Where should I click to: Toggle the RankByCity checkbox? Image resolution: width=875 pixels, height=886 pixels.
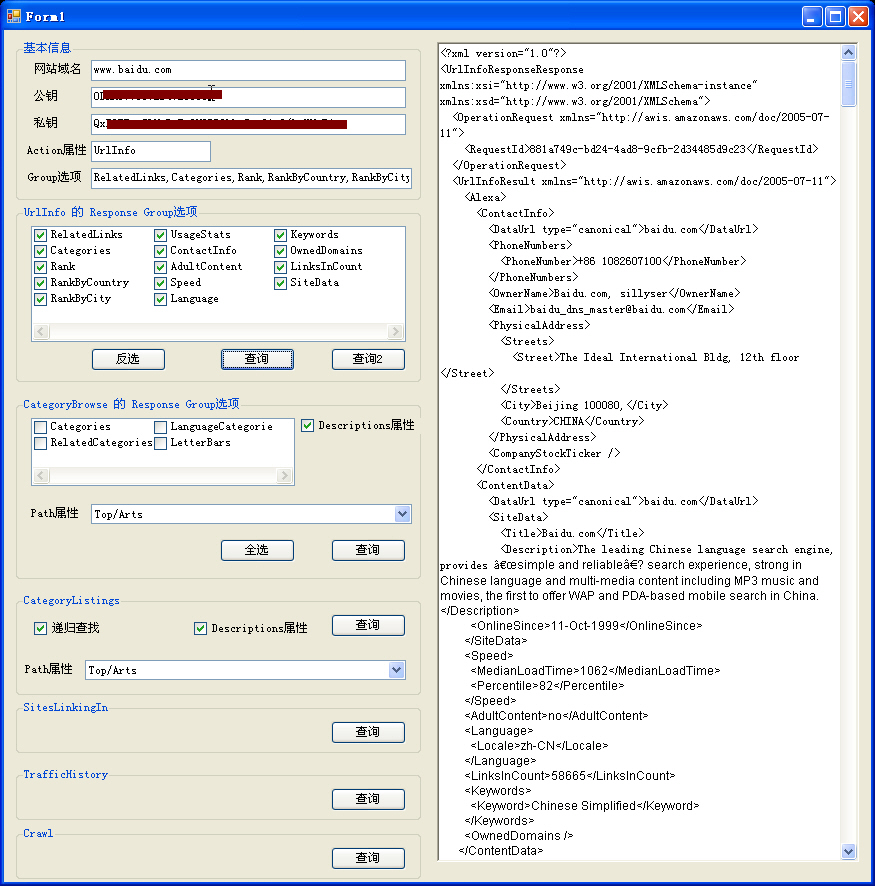pos(40,299)
